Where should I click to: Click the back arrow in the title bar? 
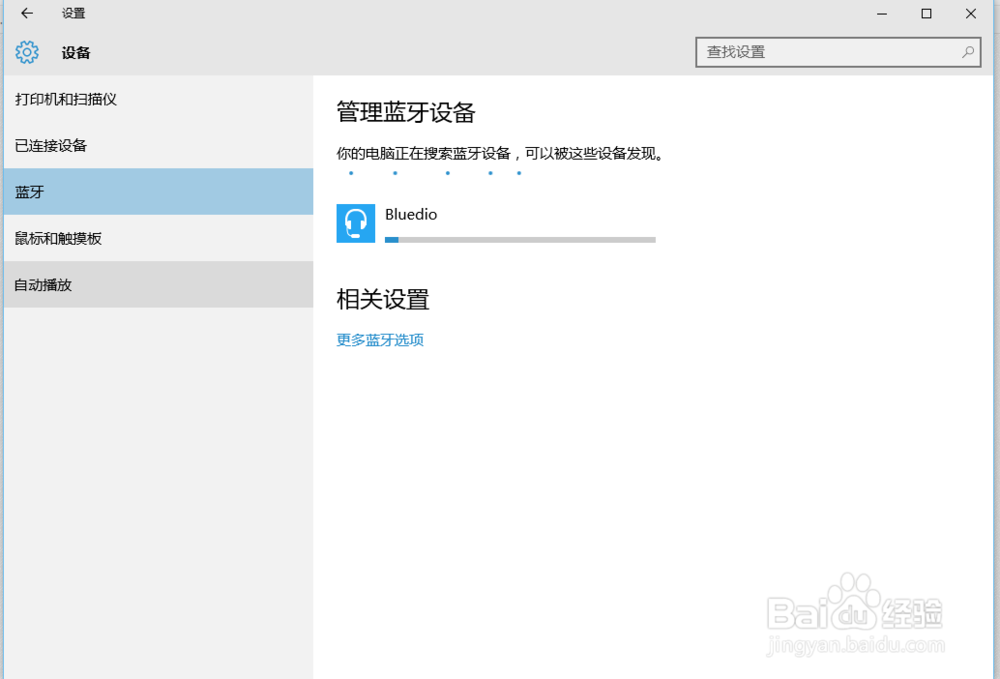26,14
